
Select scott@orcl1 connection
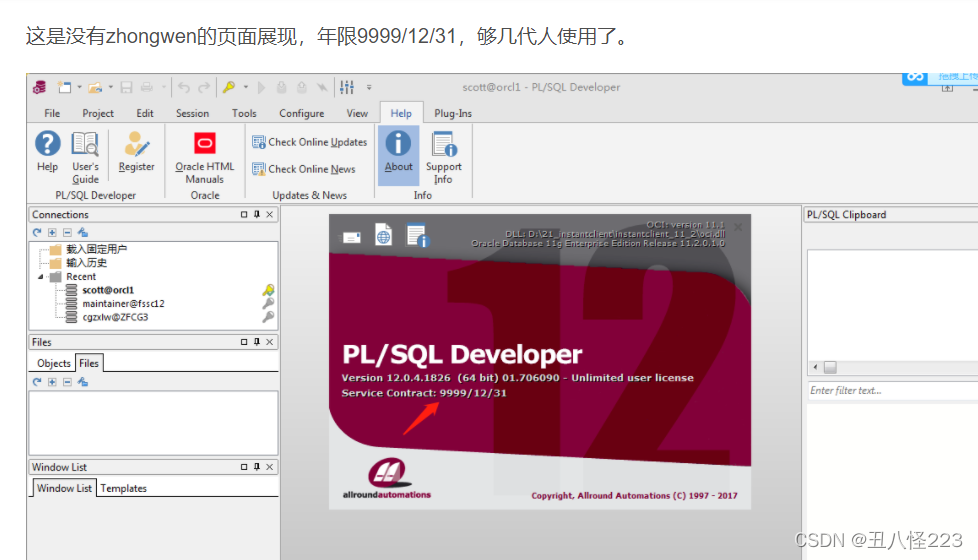pos(108,290)
